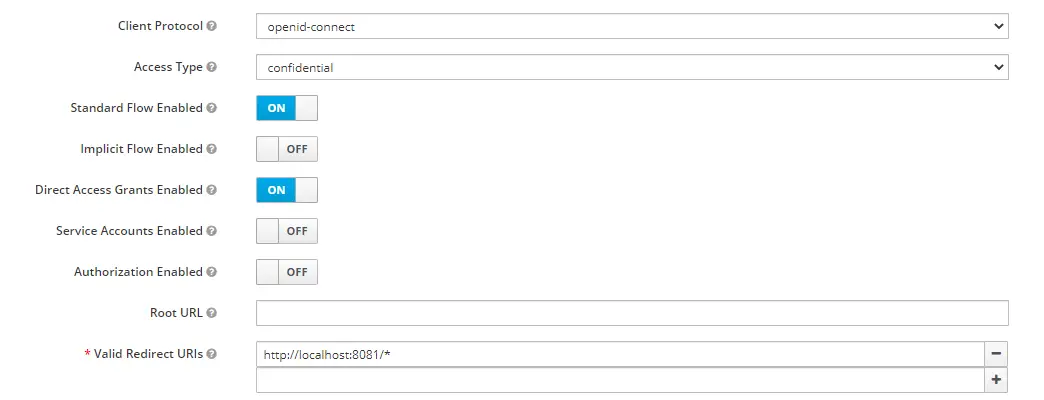The height and width of the screenshot is (400, 1044).
Task: Click help icon beside Access Type
Action: [212, 67]
